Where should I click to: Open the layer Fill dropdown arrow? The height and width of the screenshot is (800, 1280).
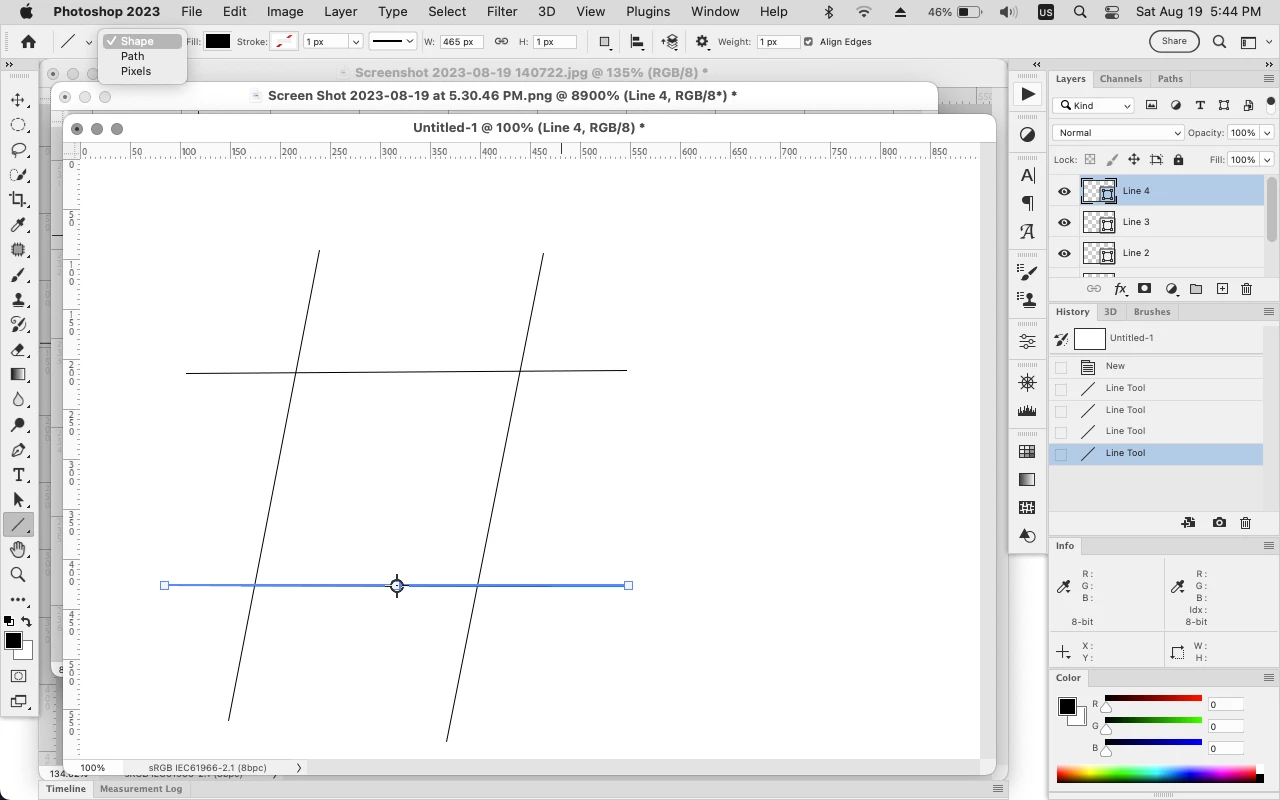[1268, 160]
